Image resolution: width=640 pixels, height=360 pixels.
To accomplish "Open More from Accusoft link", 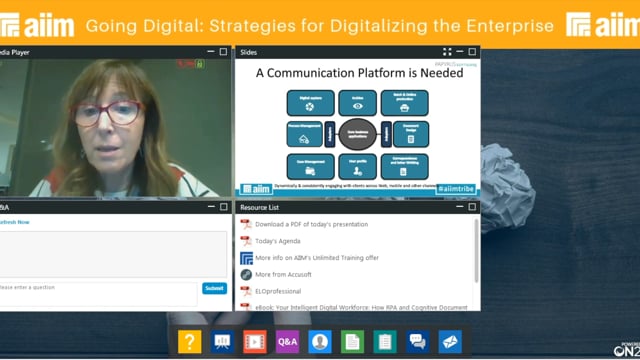I will 283,274.
